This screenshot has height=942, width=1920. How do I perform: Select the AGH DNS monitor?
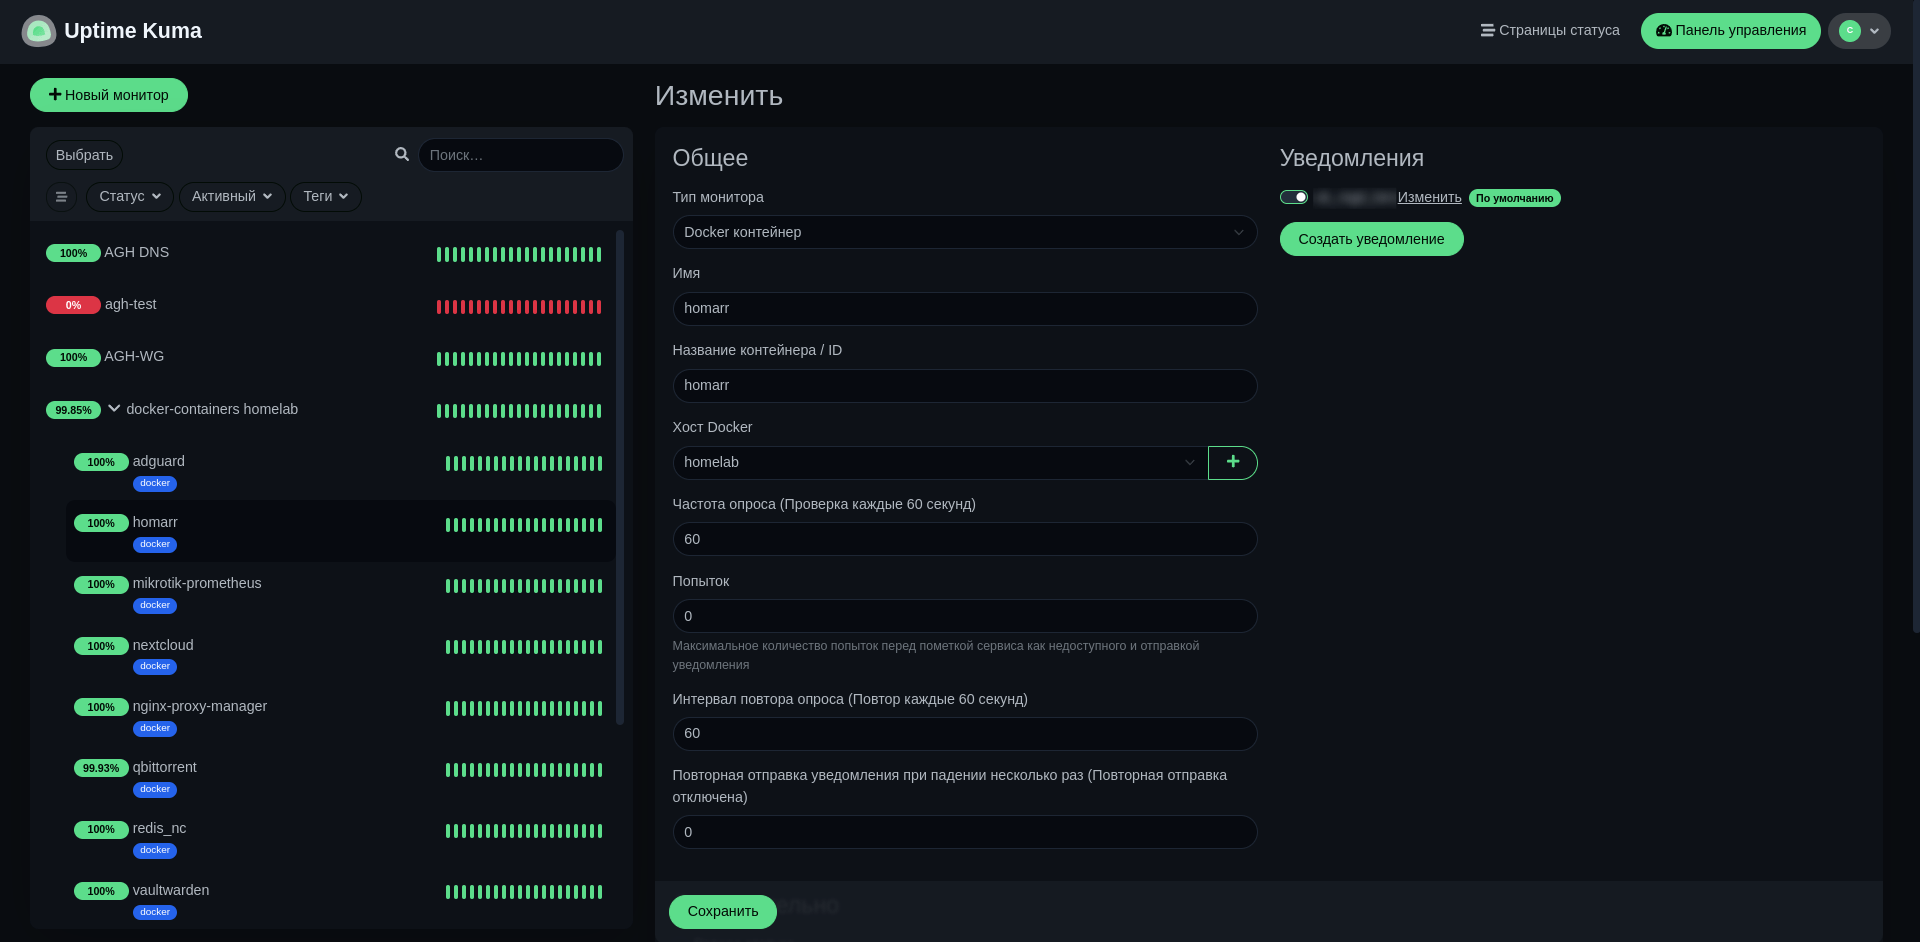point(326,253)
